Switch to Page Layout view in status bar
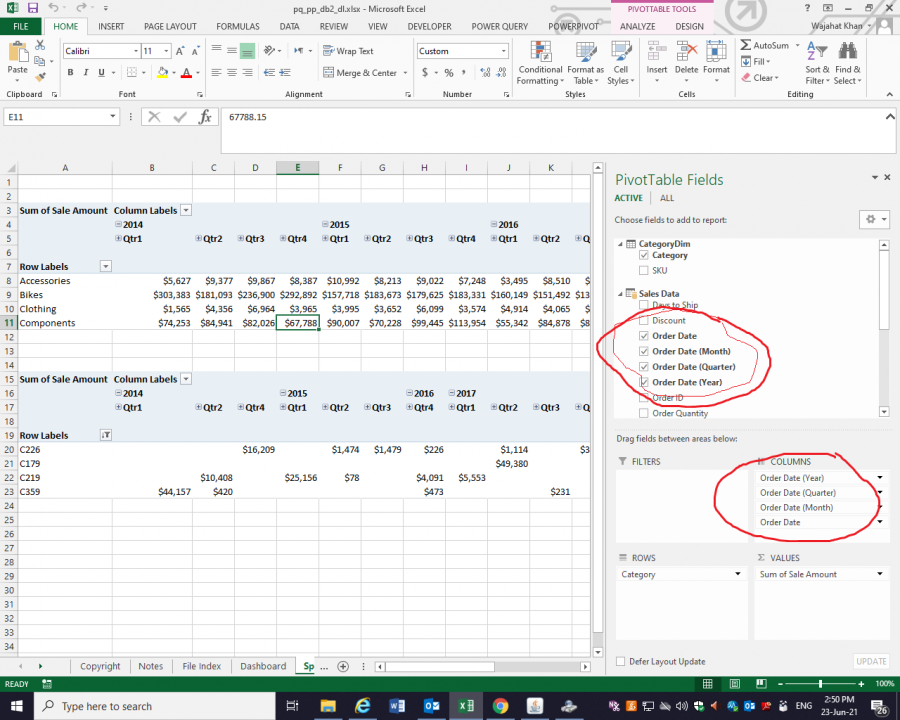900x720 pixels. (735, 684)
